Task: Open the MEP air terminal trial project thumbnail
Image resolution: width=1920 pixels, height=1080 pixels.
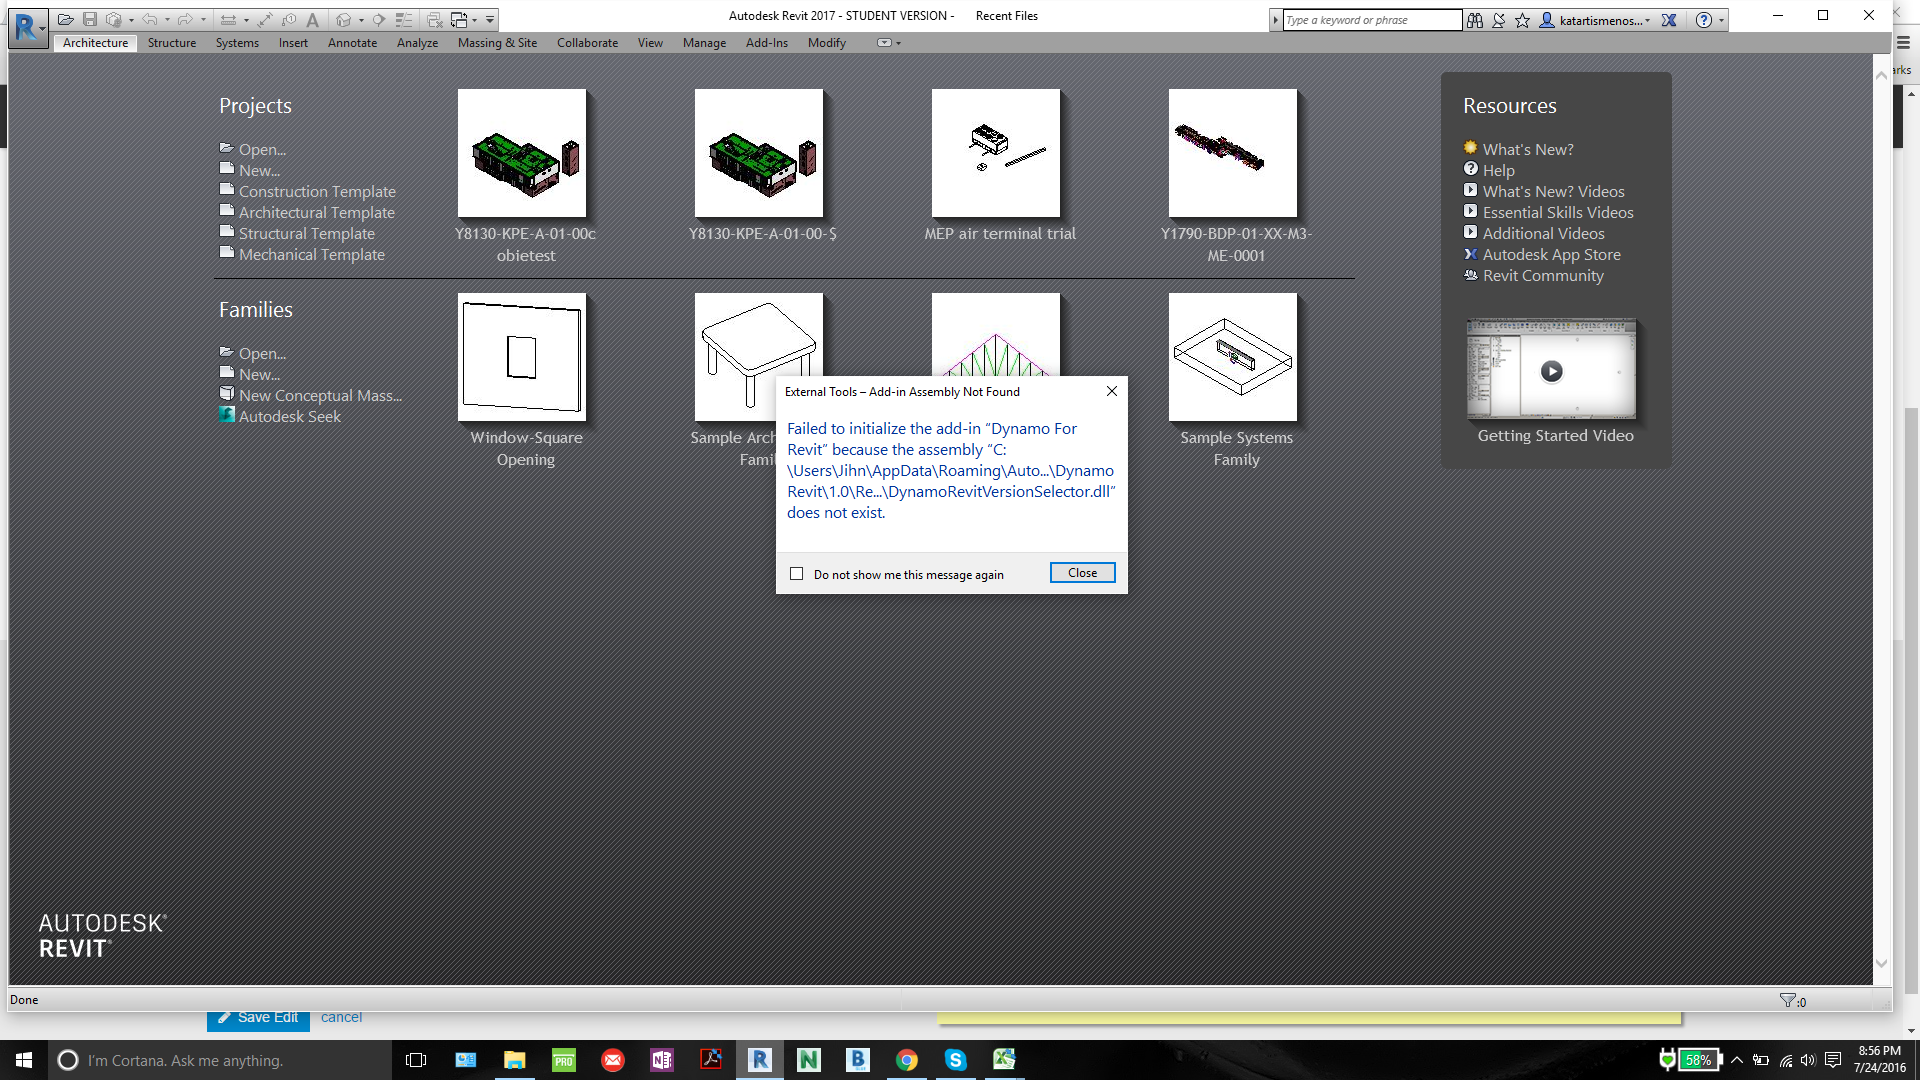Action: (x=995, y=153)
